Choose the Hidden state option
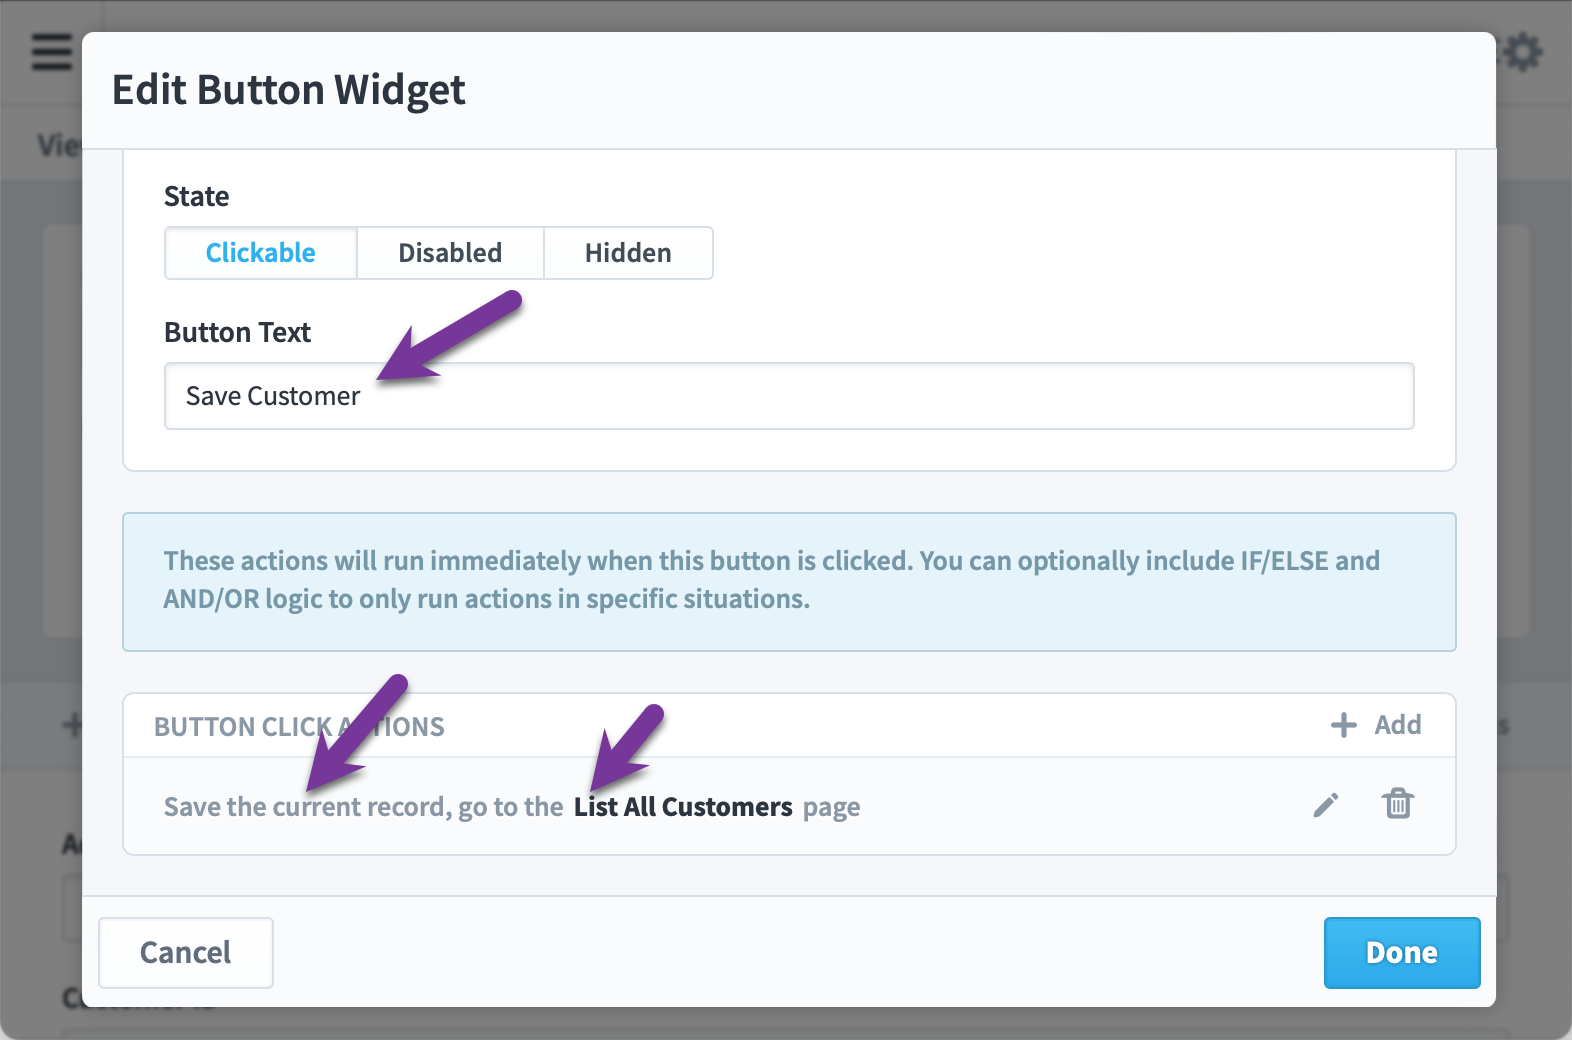This screenshot has width=1572, height=1040. (628, 253)
